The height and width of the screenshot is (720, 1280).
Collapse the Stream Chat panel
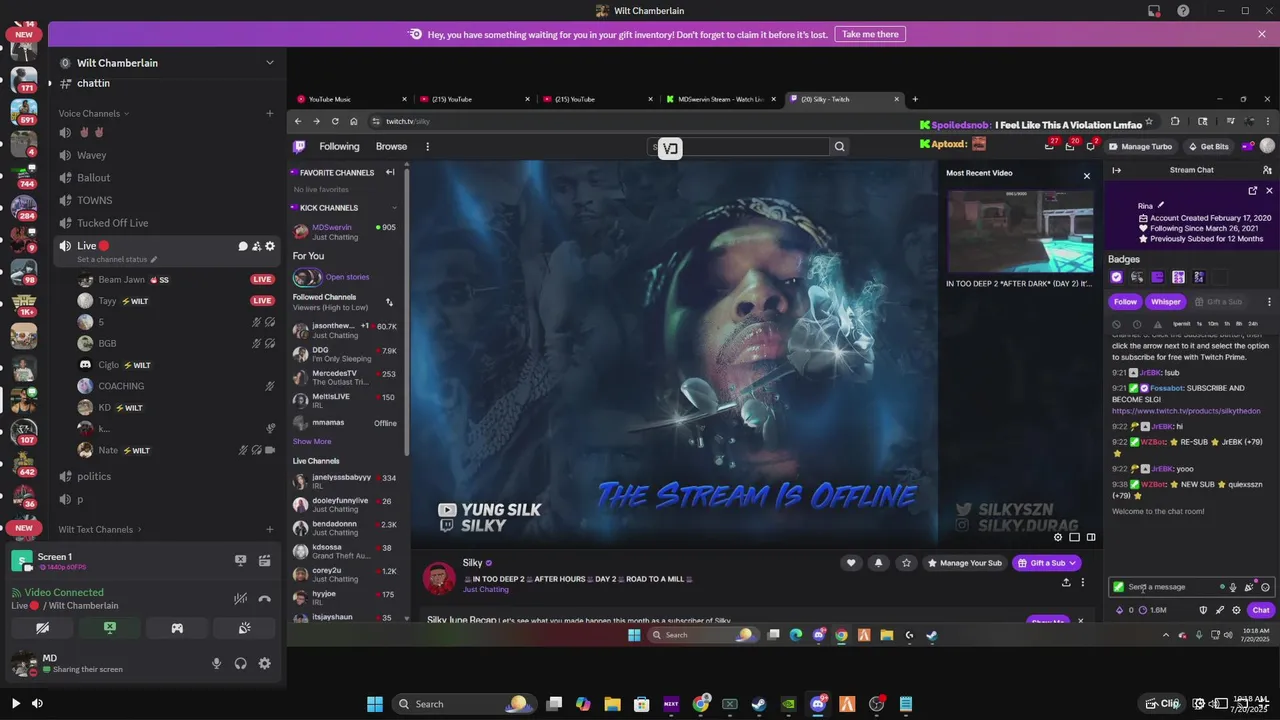tap(1117, 170)
